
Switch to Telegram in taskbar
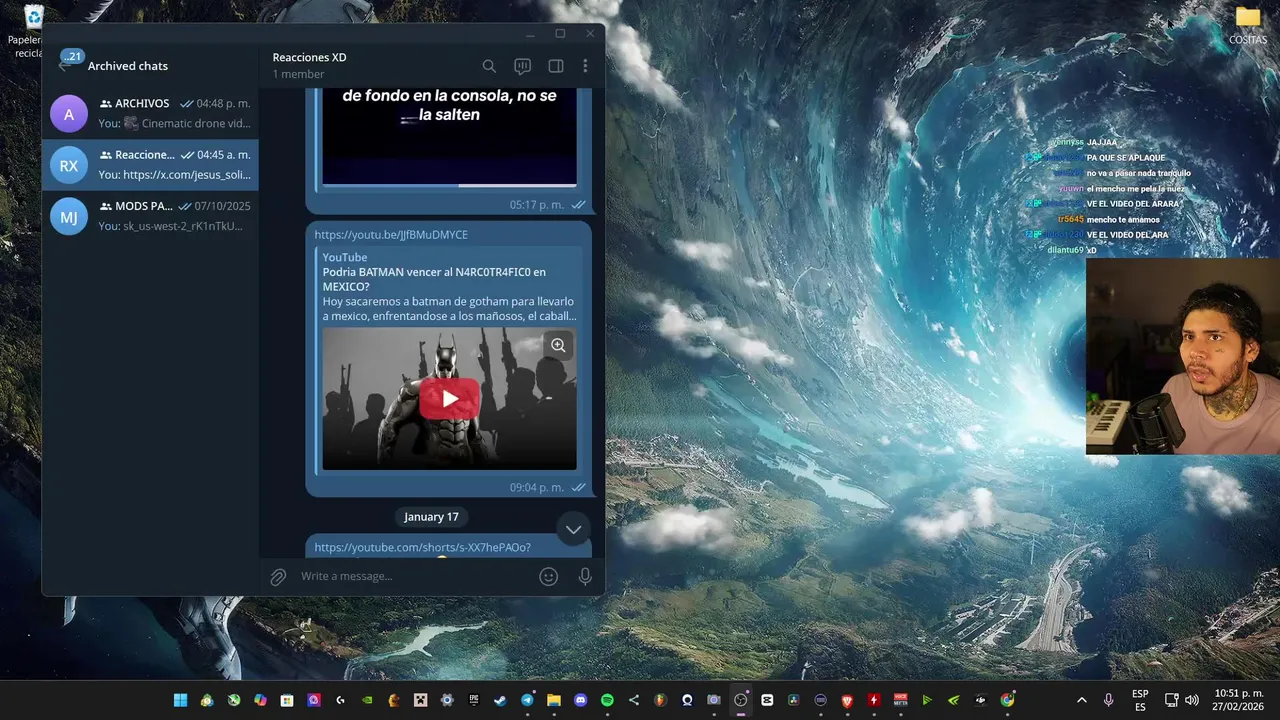pyautogui.click(x=527, y=700)
